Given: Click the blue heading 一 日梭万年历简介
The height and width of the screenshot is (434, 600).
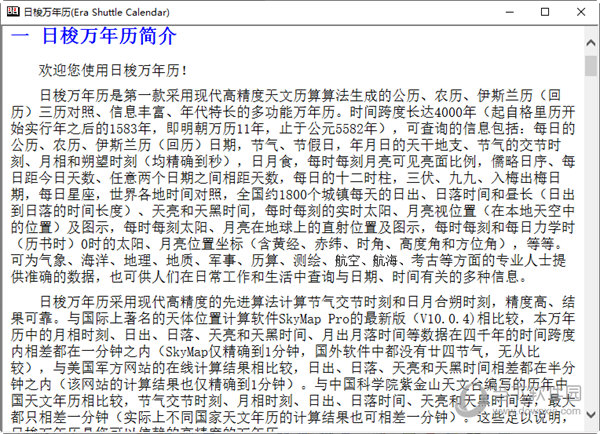Looking at the screenshot, I should 94,37.
